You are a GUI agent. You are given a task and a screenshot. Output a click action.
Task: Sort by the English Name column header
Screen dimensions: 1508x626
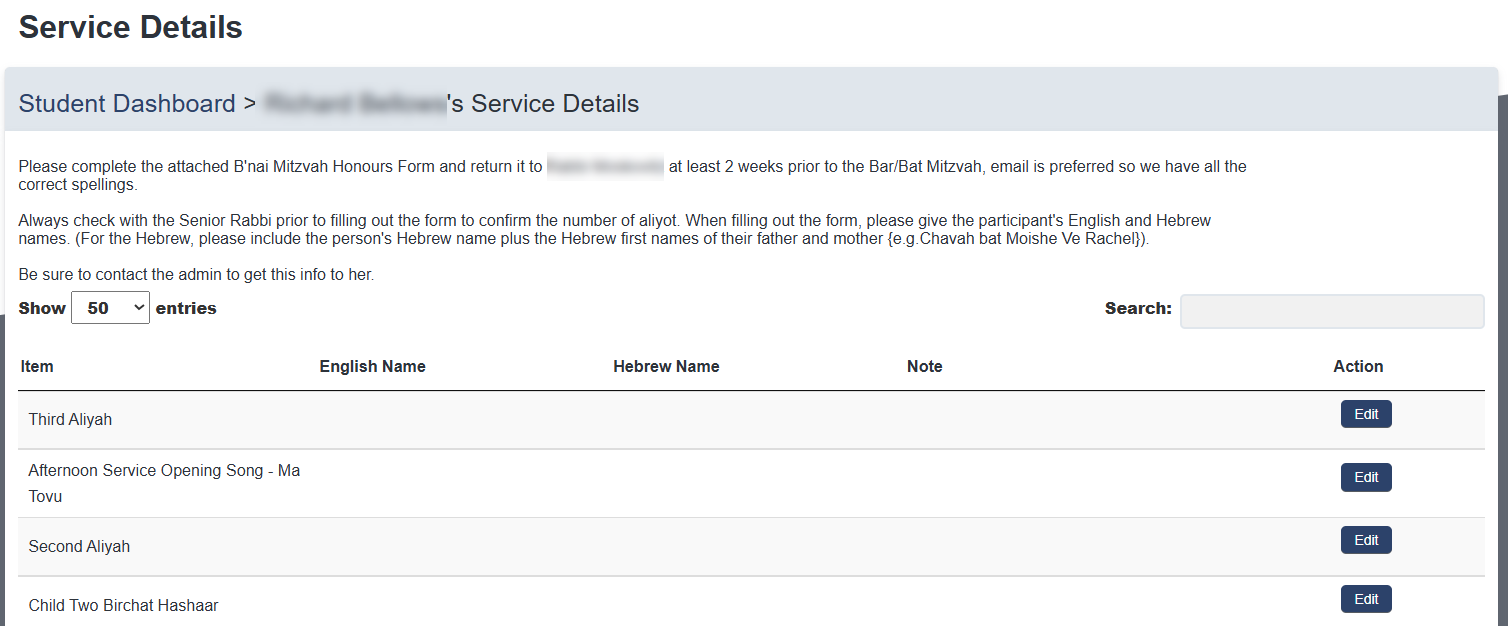tap(372, 366)
